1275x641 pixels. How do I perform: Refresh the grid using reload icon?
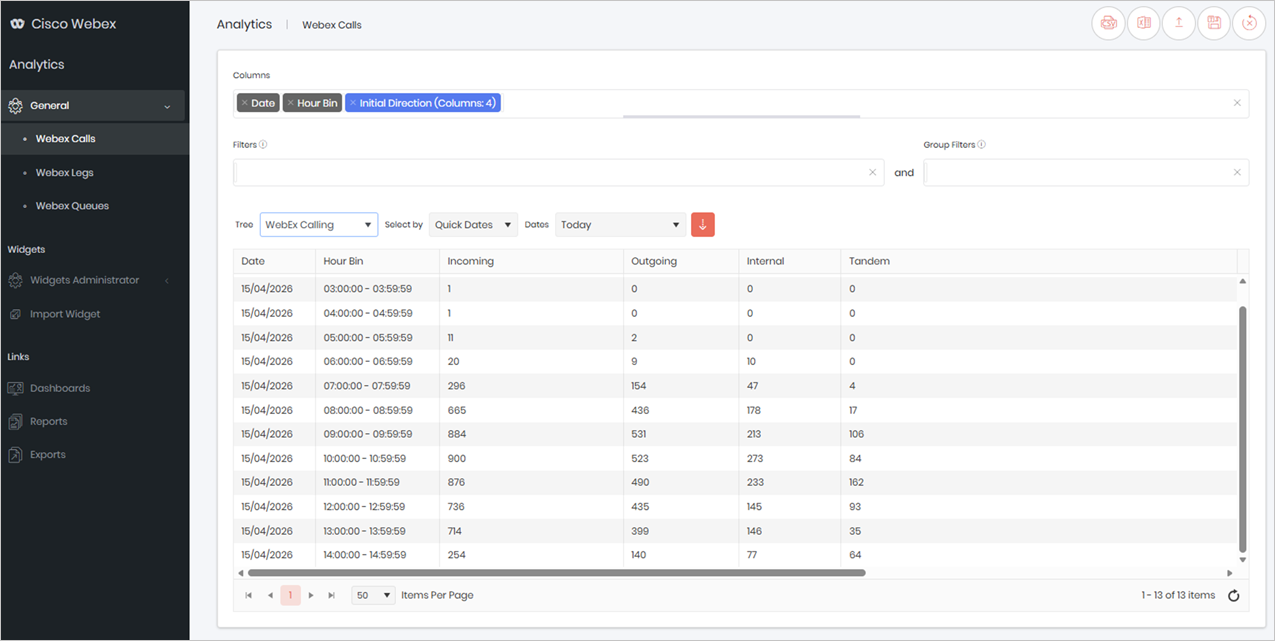(x=1233, y=596)
